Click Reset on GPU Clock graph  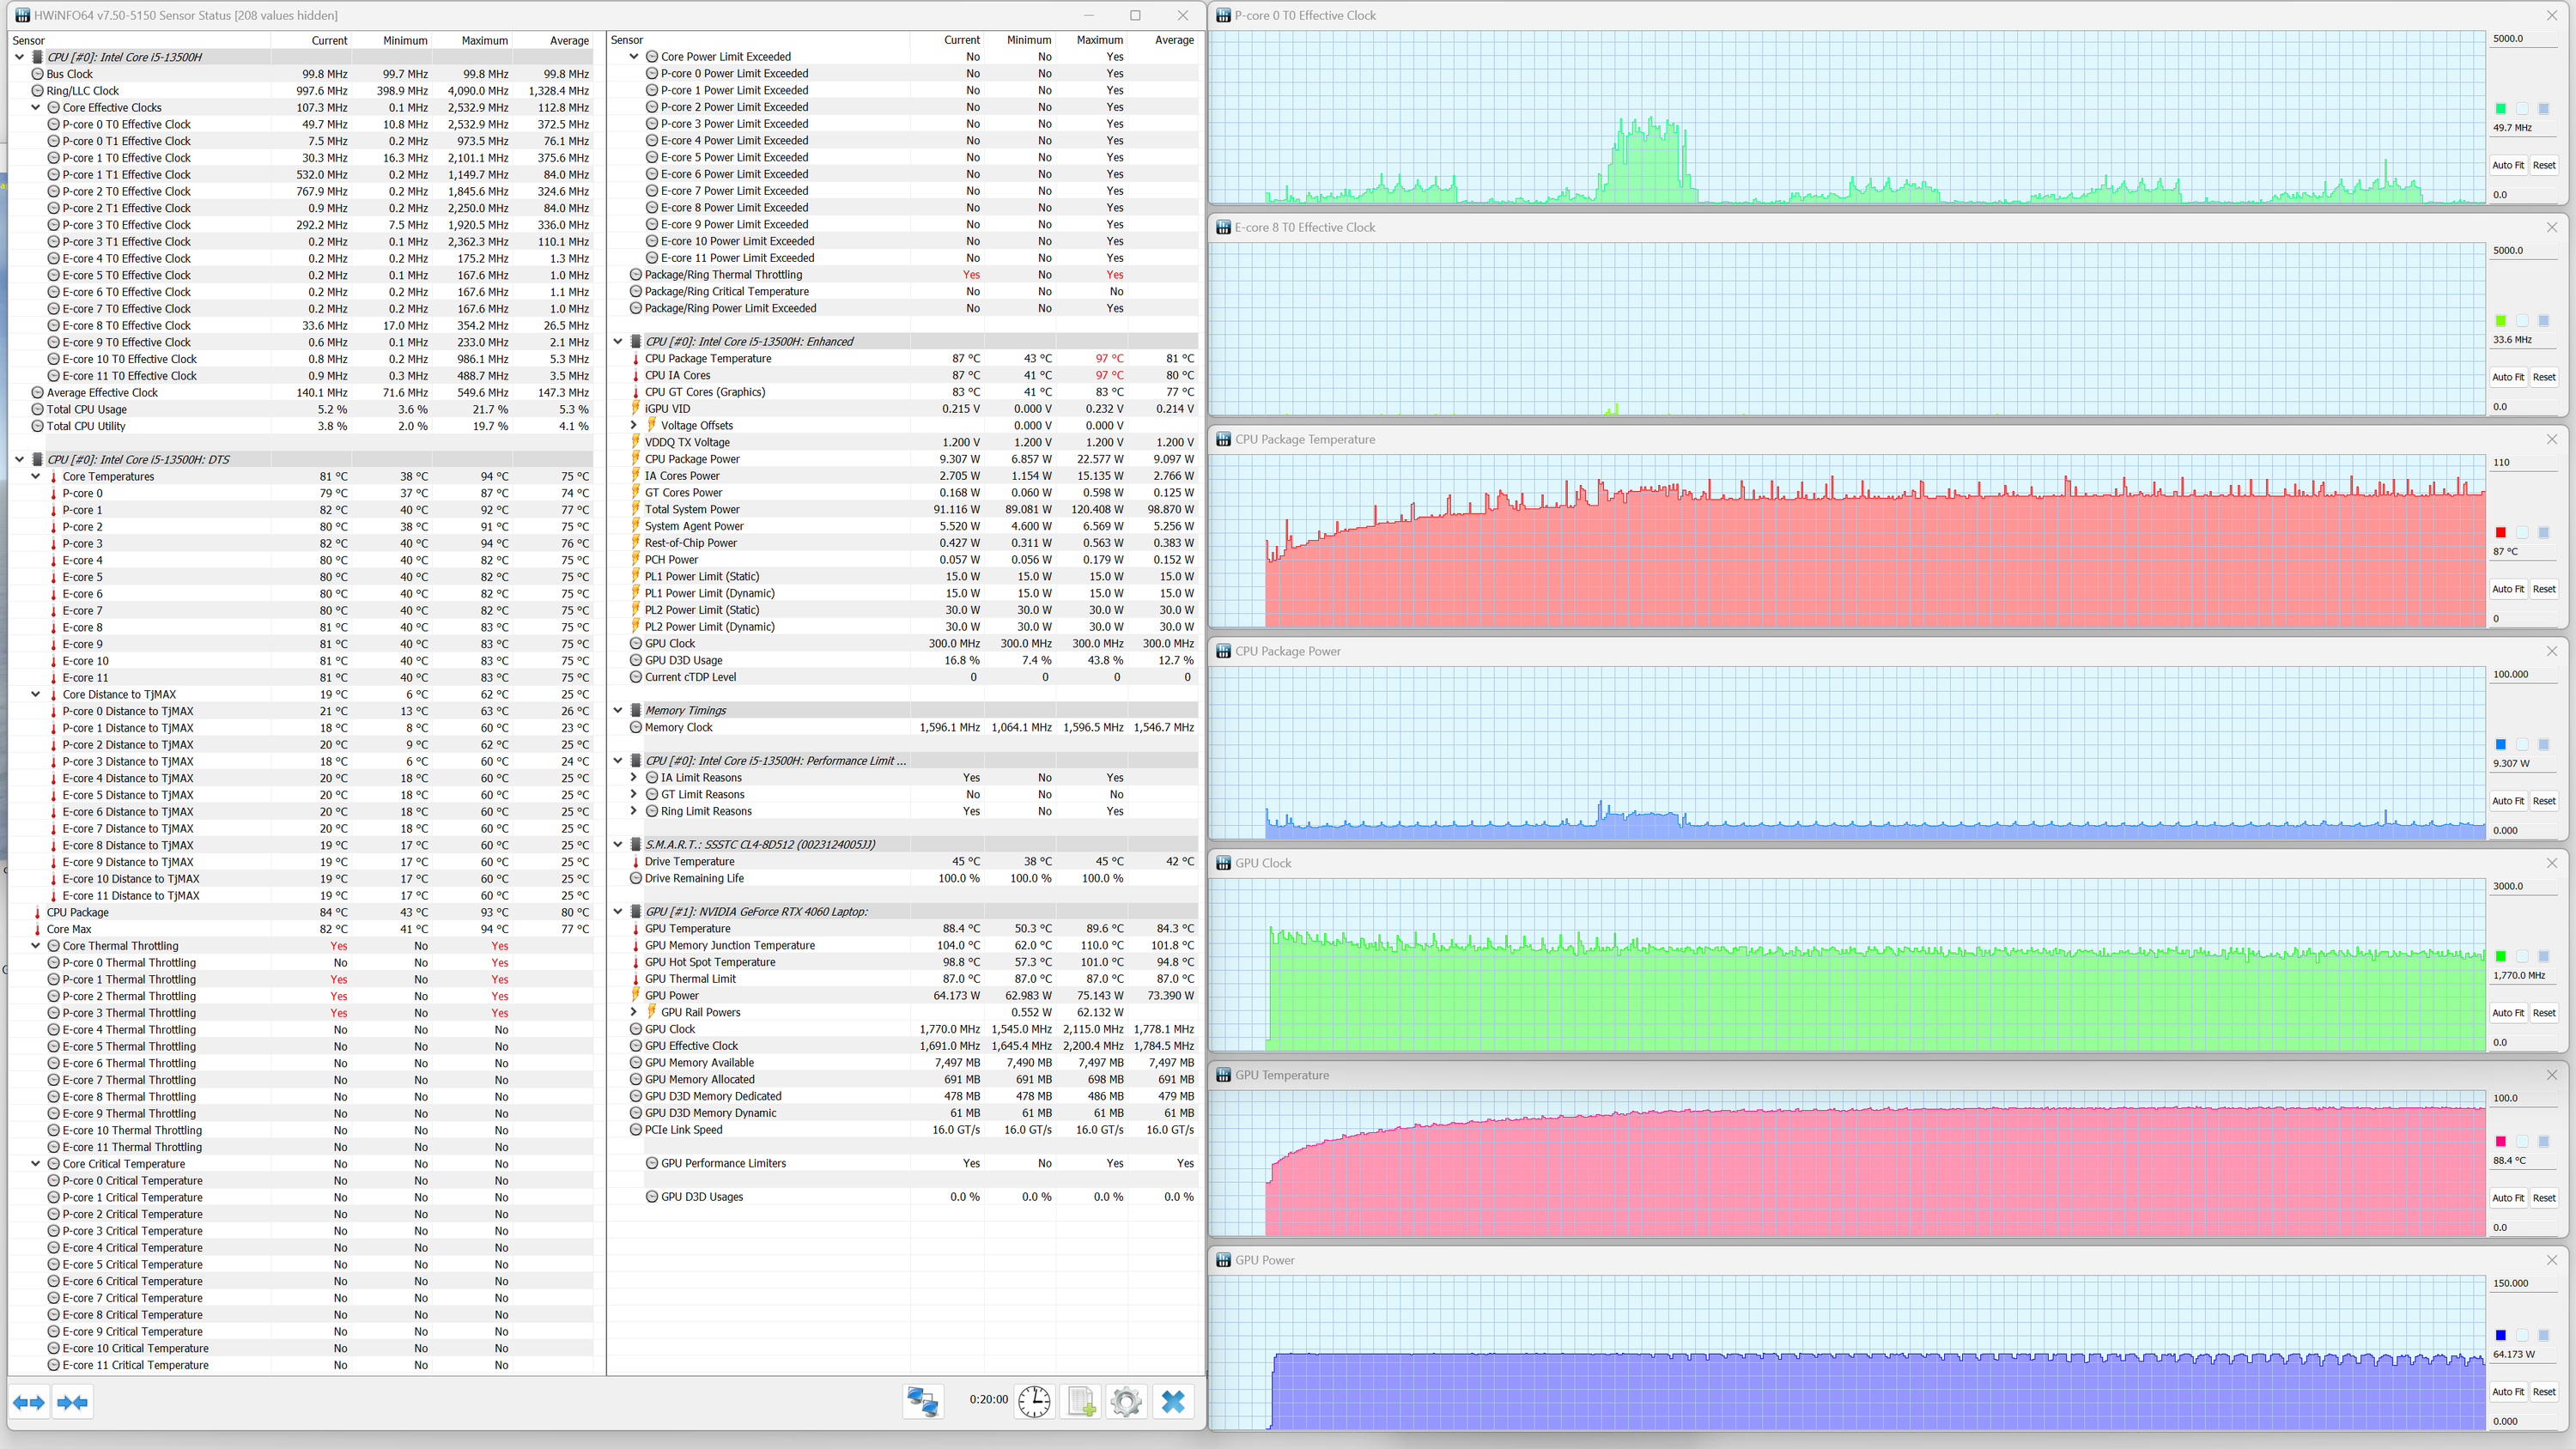pyautogui.click(x=2543, y=1013)
